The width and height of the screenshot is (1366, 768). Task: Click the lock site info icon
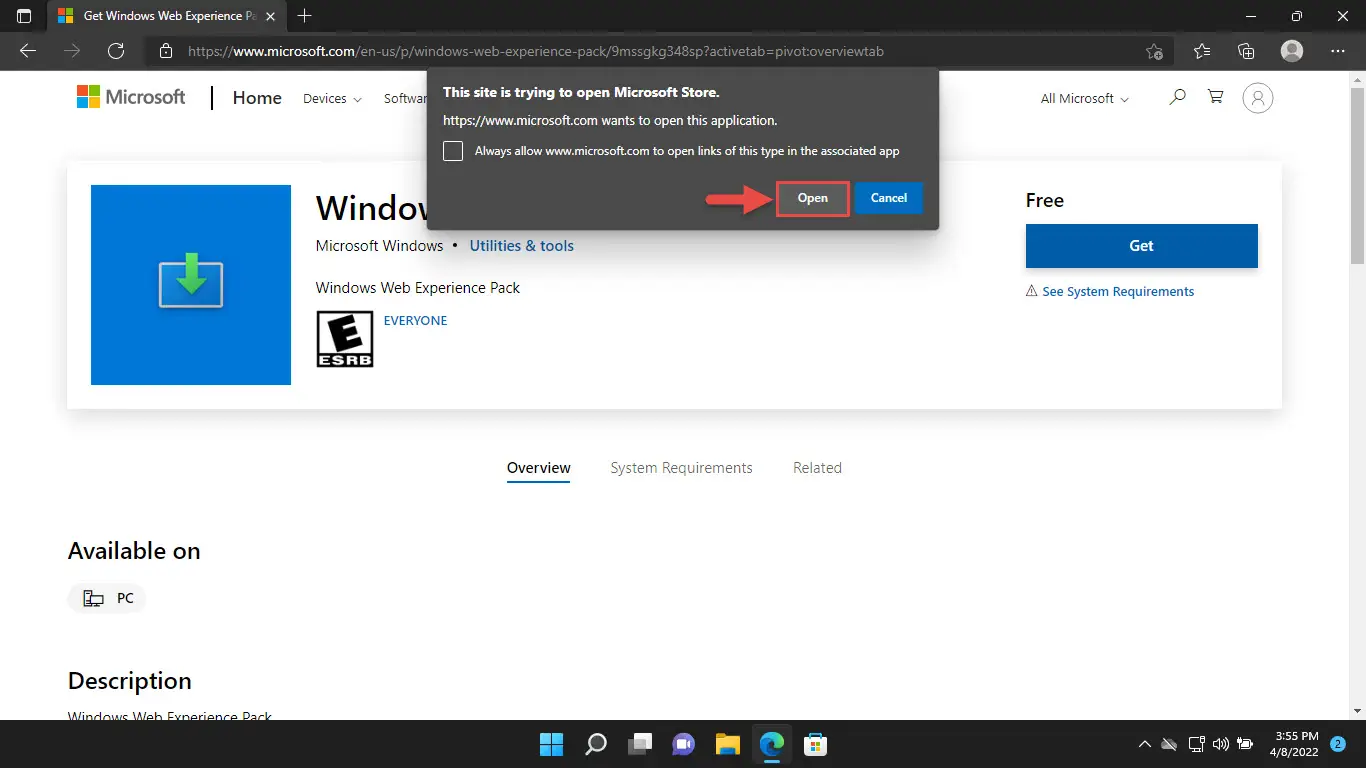[x=166, y=51]
